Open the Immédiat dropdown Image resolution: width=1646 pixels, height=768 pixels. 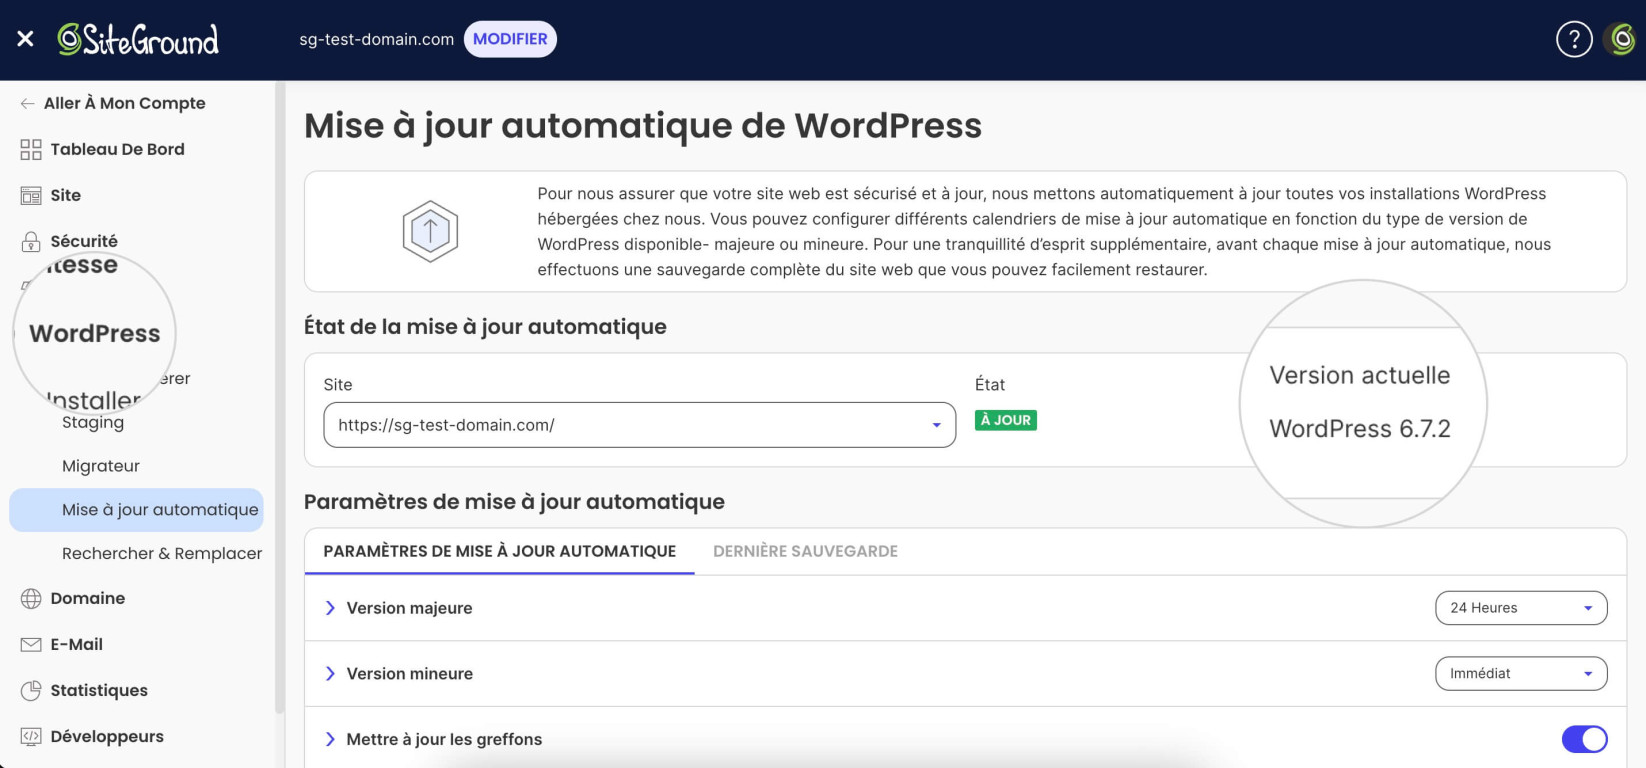1521,674
